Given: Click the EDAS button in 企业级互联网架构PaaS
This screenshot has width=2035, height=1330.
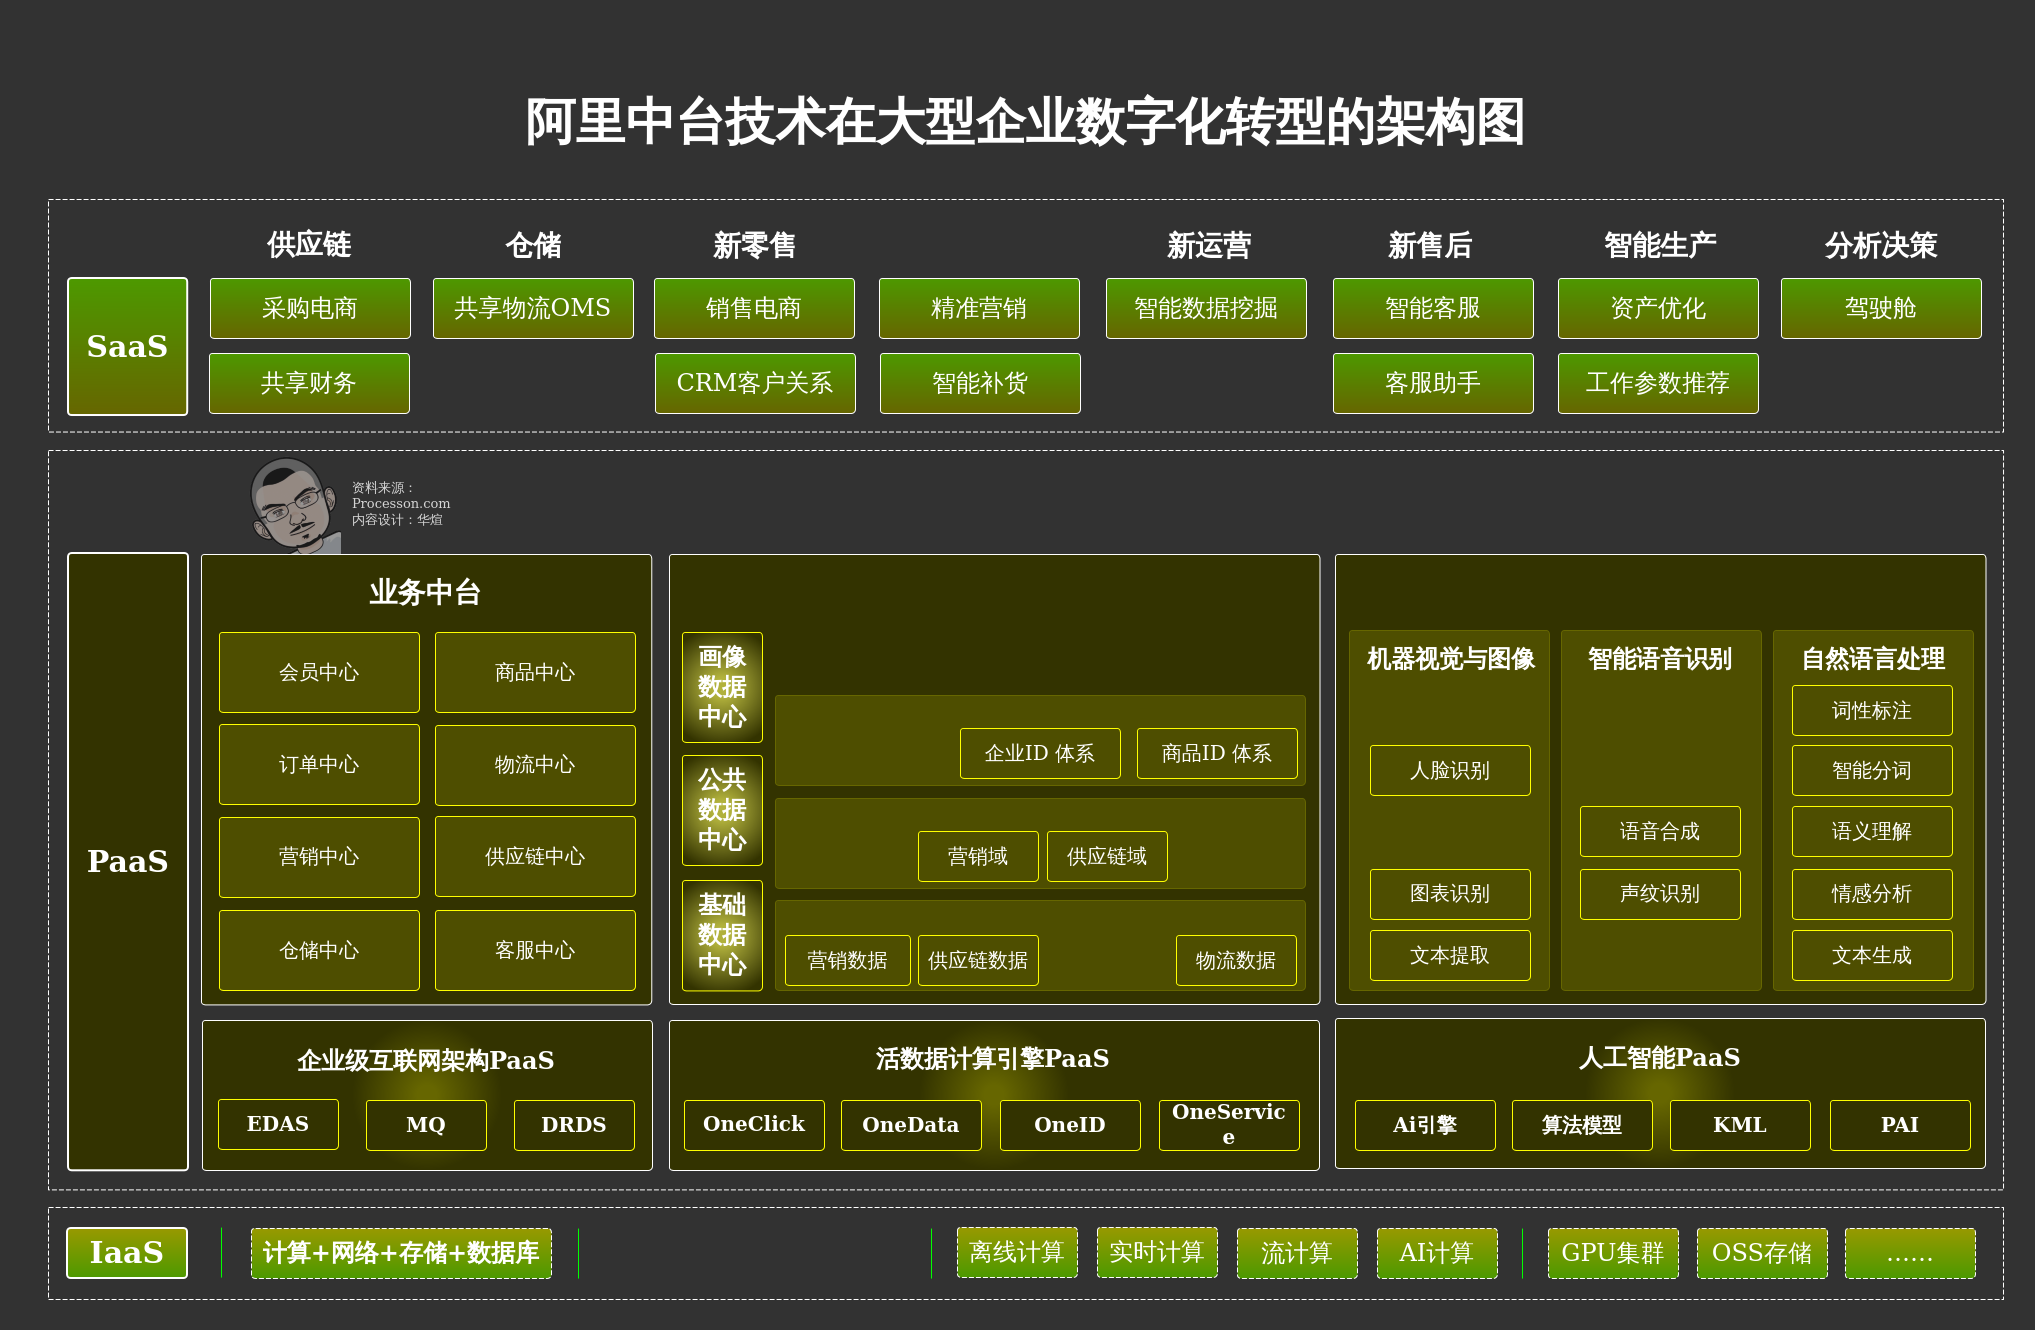Looking at the screenshot, I should pos(278,1124).
